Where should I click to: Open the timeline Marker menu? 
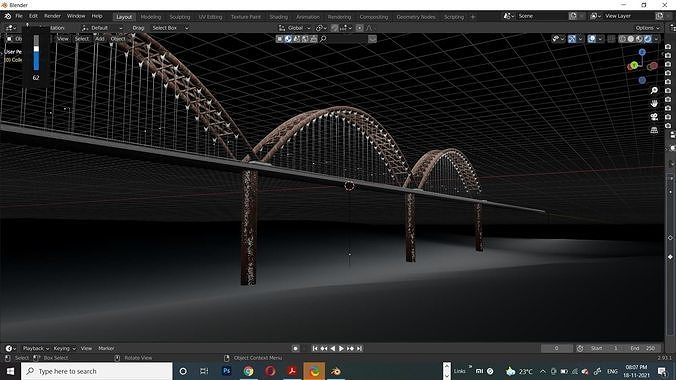(106, 349)
